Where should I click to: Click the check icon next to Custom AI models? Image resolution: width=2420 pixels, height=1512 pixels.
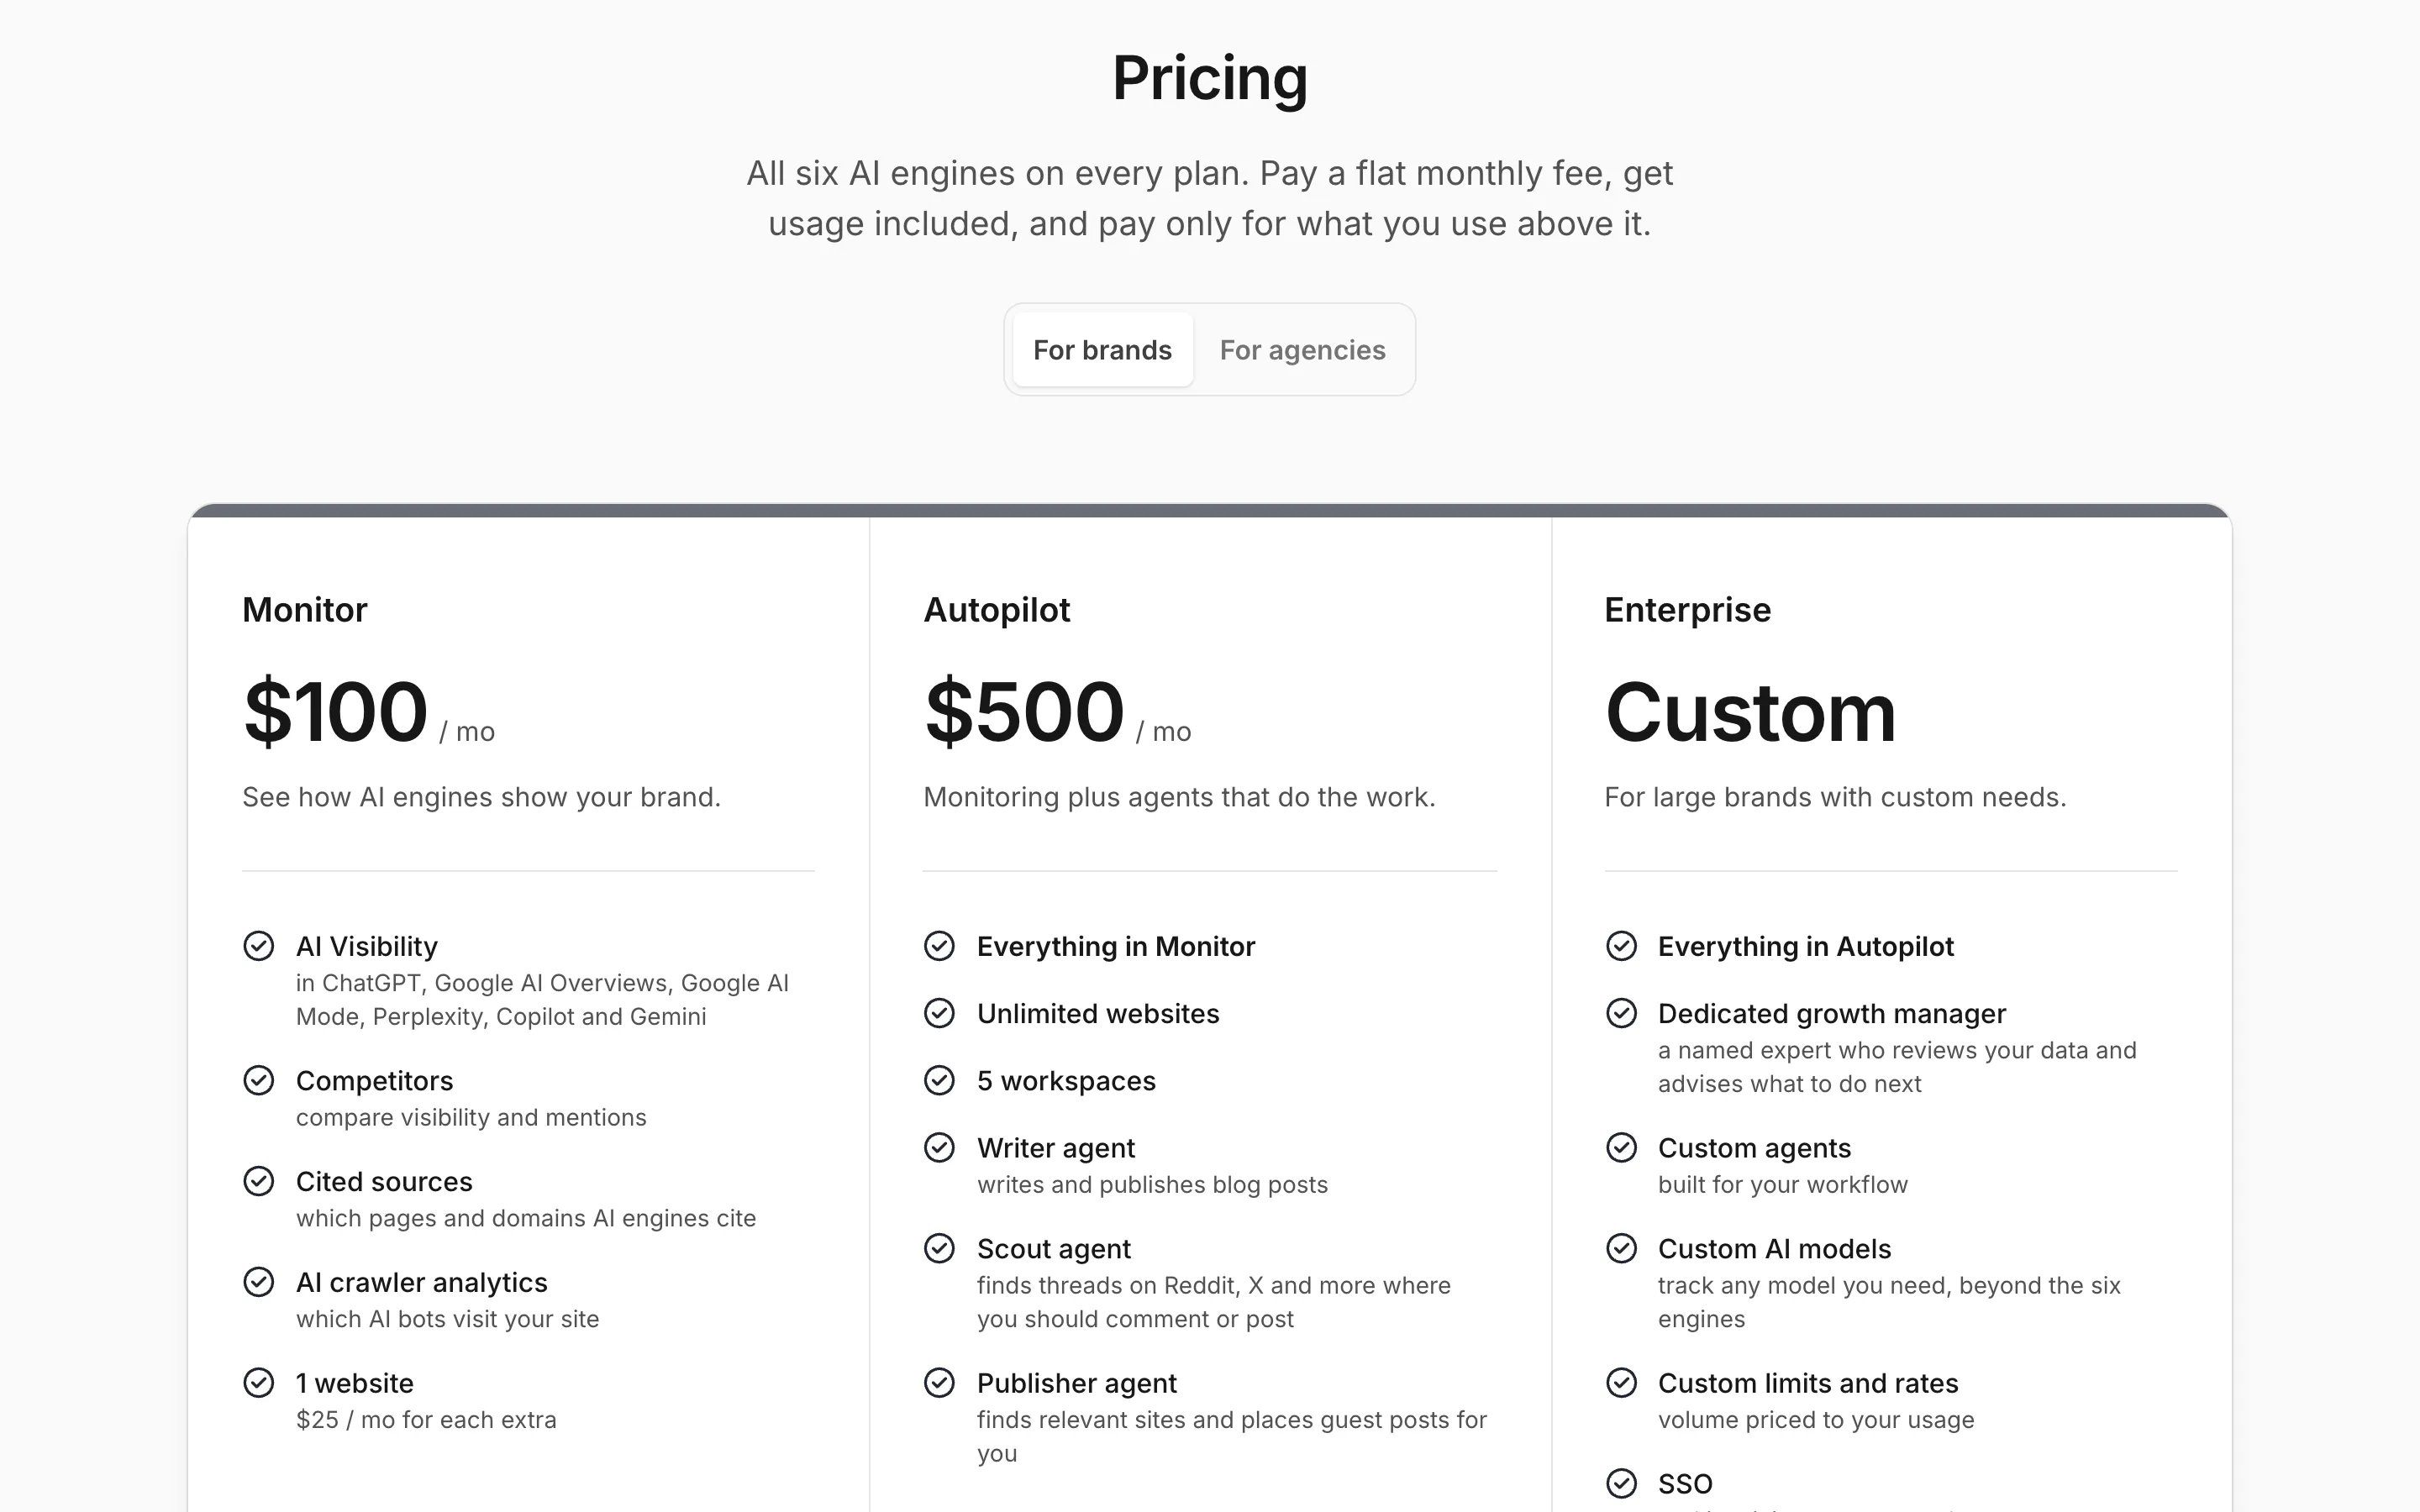(1621, 1249)
